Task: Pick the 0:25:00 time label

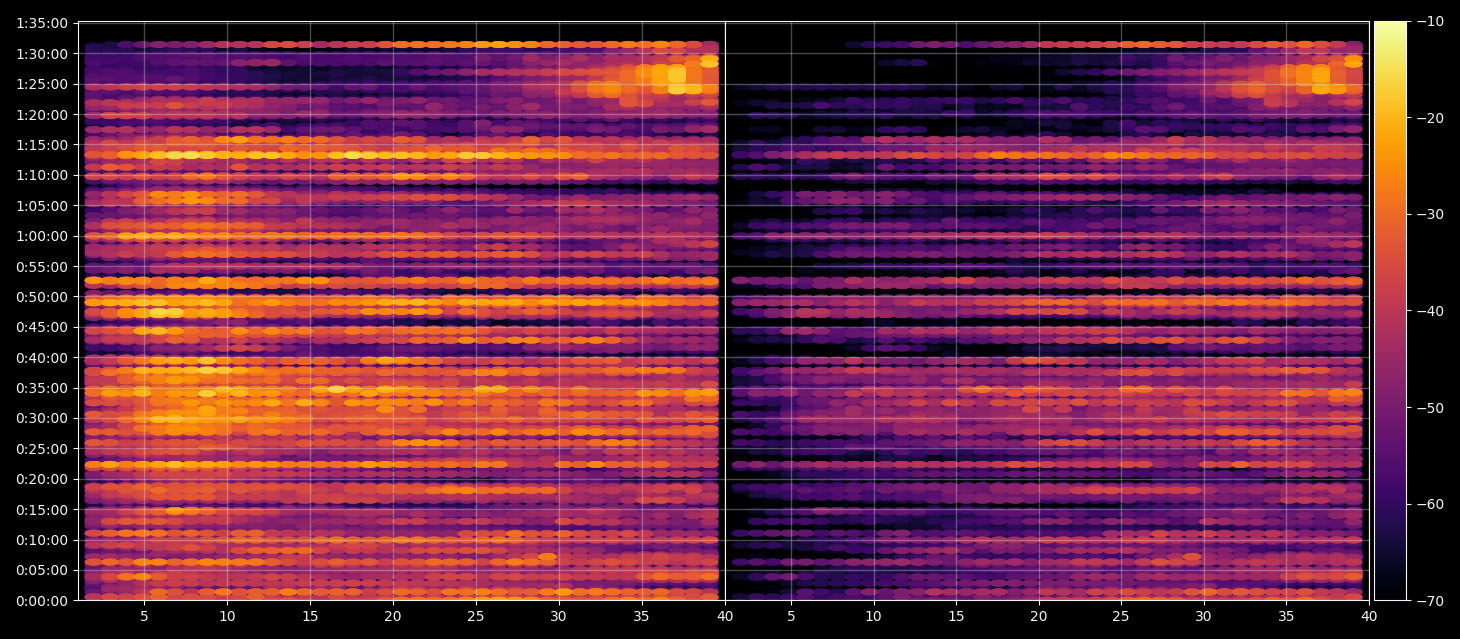Action: [42, 448]
